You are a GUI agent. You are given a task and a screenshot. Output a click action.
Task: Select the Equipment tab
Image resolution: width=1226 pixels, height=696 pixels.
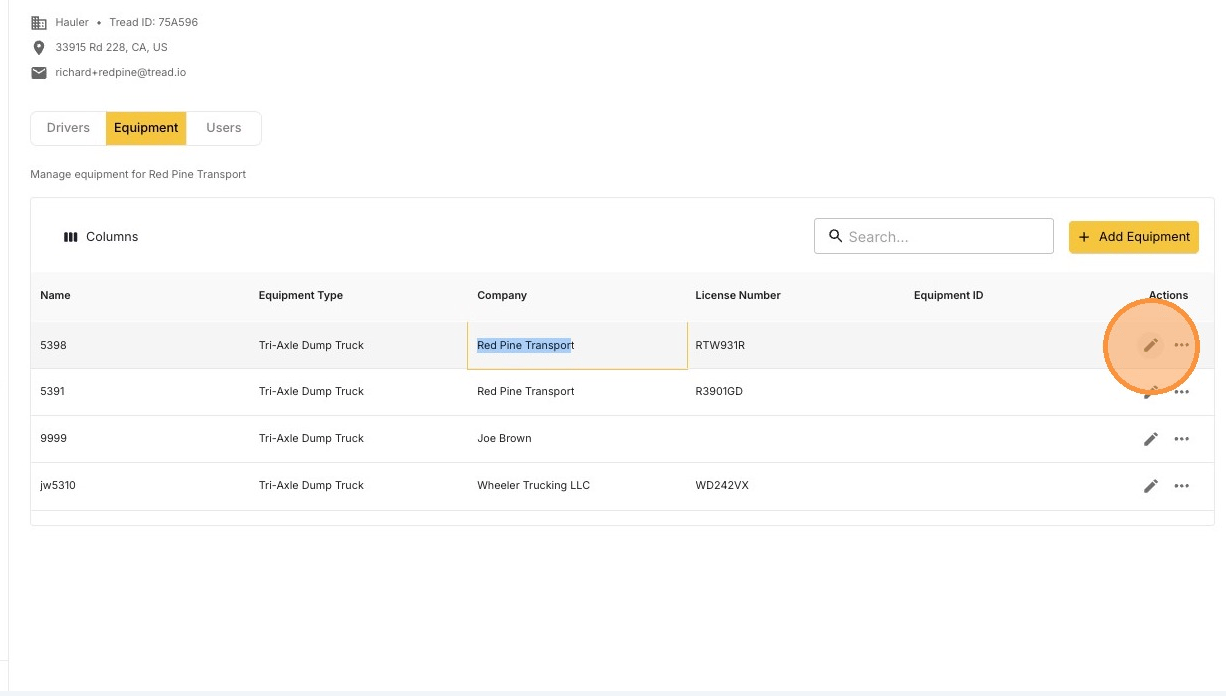click(x=146, y=128)
